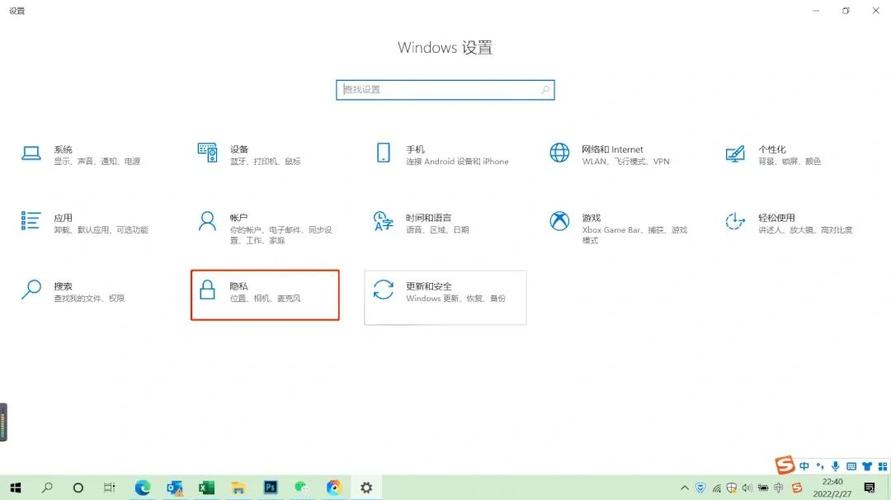Open the 应用 (Apps) settings category
Image resolution: width=891 pixels, height=500 pixels.
point(85,223)
